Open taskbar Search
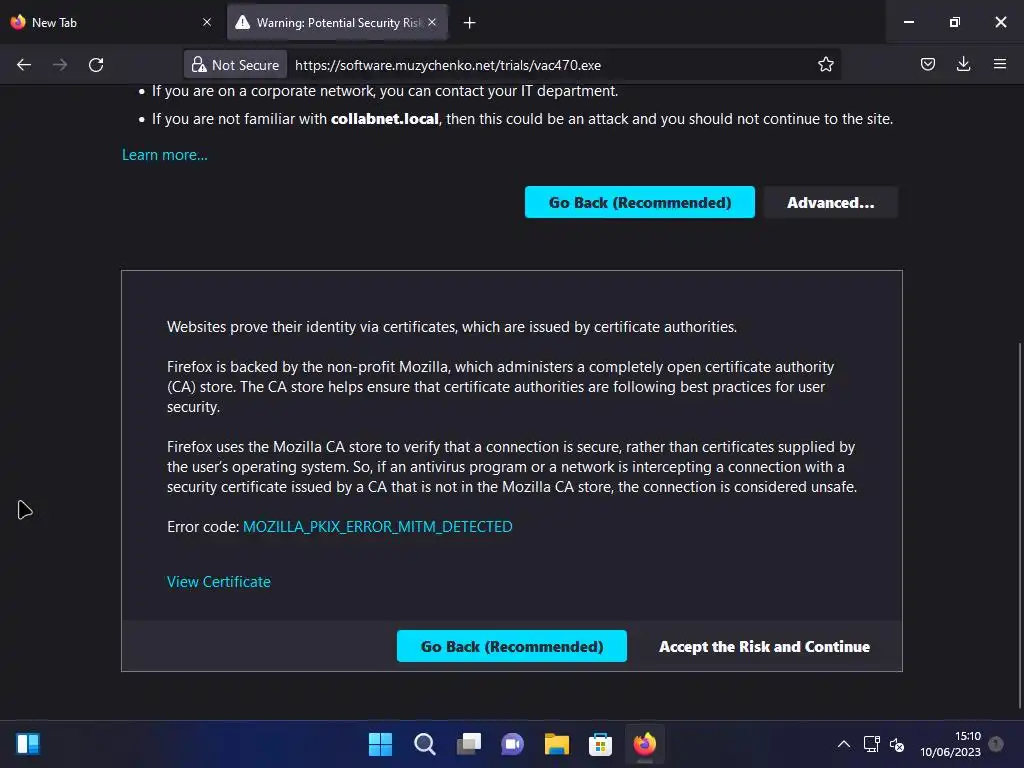The height and width of the screenshot is (768, 1024). click(424, 744)
